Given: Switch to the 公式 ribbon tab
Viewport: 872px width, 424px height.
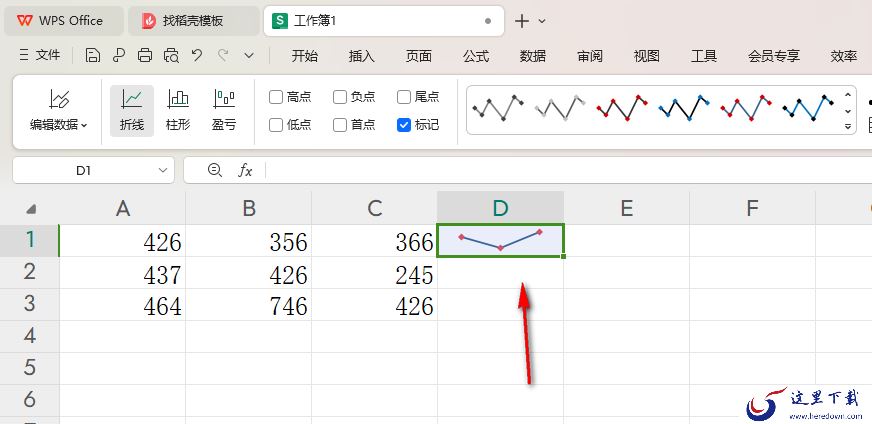Looking at the screenshot, I should (x=476, y=56).
